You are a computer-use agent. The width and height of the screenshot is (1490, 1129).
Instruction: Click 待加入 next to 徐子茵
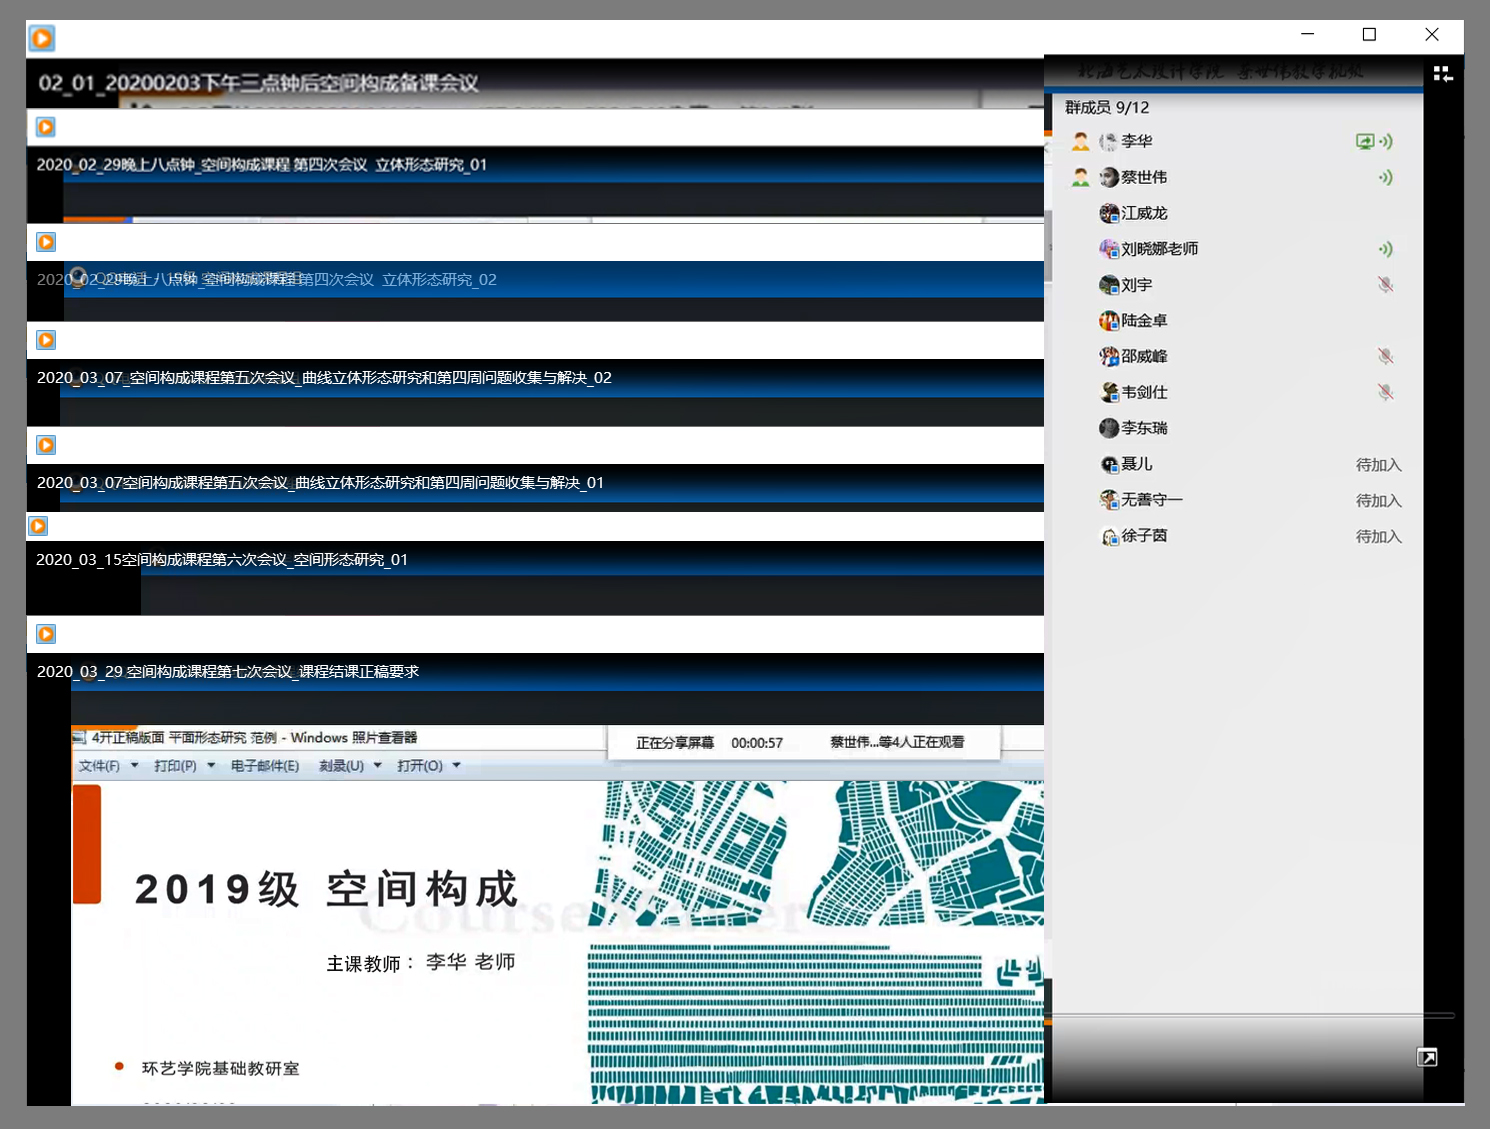1378,537
